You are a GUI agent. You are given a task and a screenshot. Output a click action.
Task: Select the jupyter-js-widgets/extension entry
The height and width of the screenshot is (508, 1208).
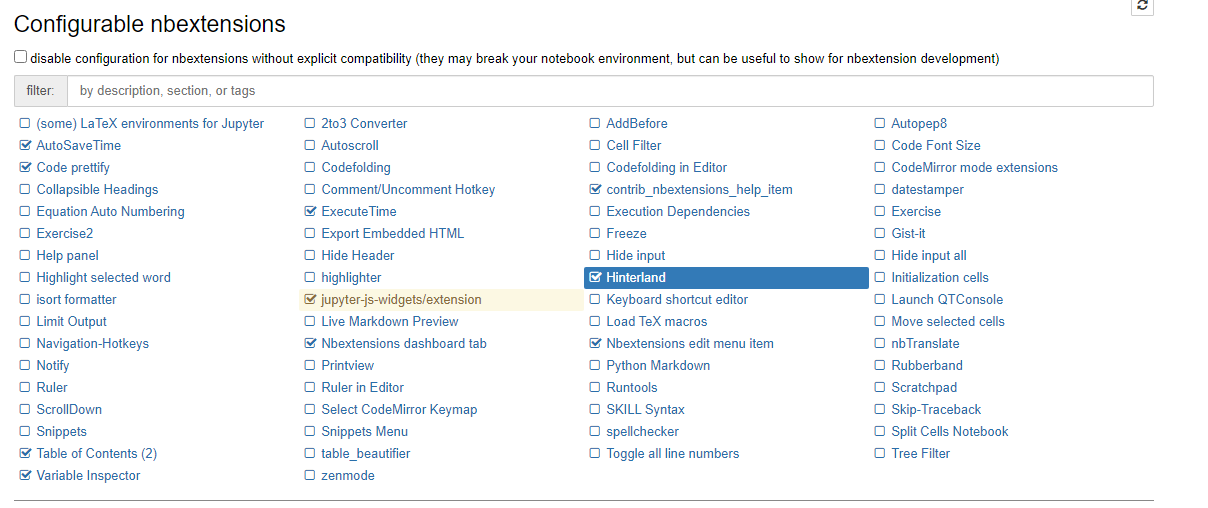point(401,299)
